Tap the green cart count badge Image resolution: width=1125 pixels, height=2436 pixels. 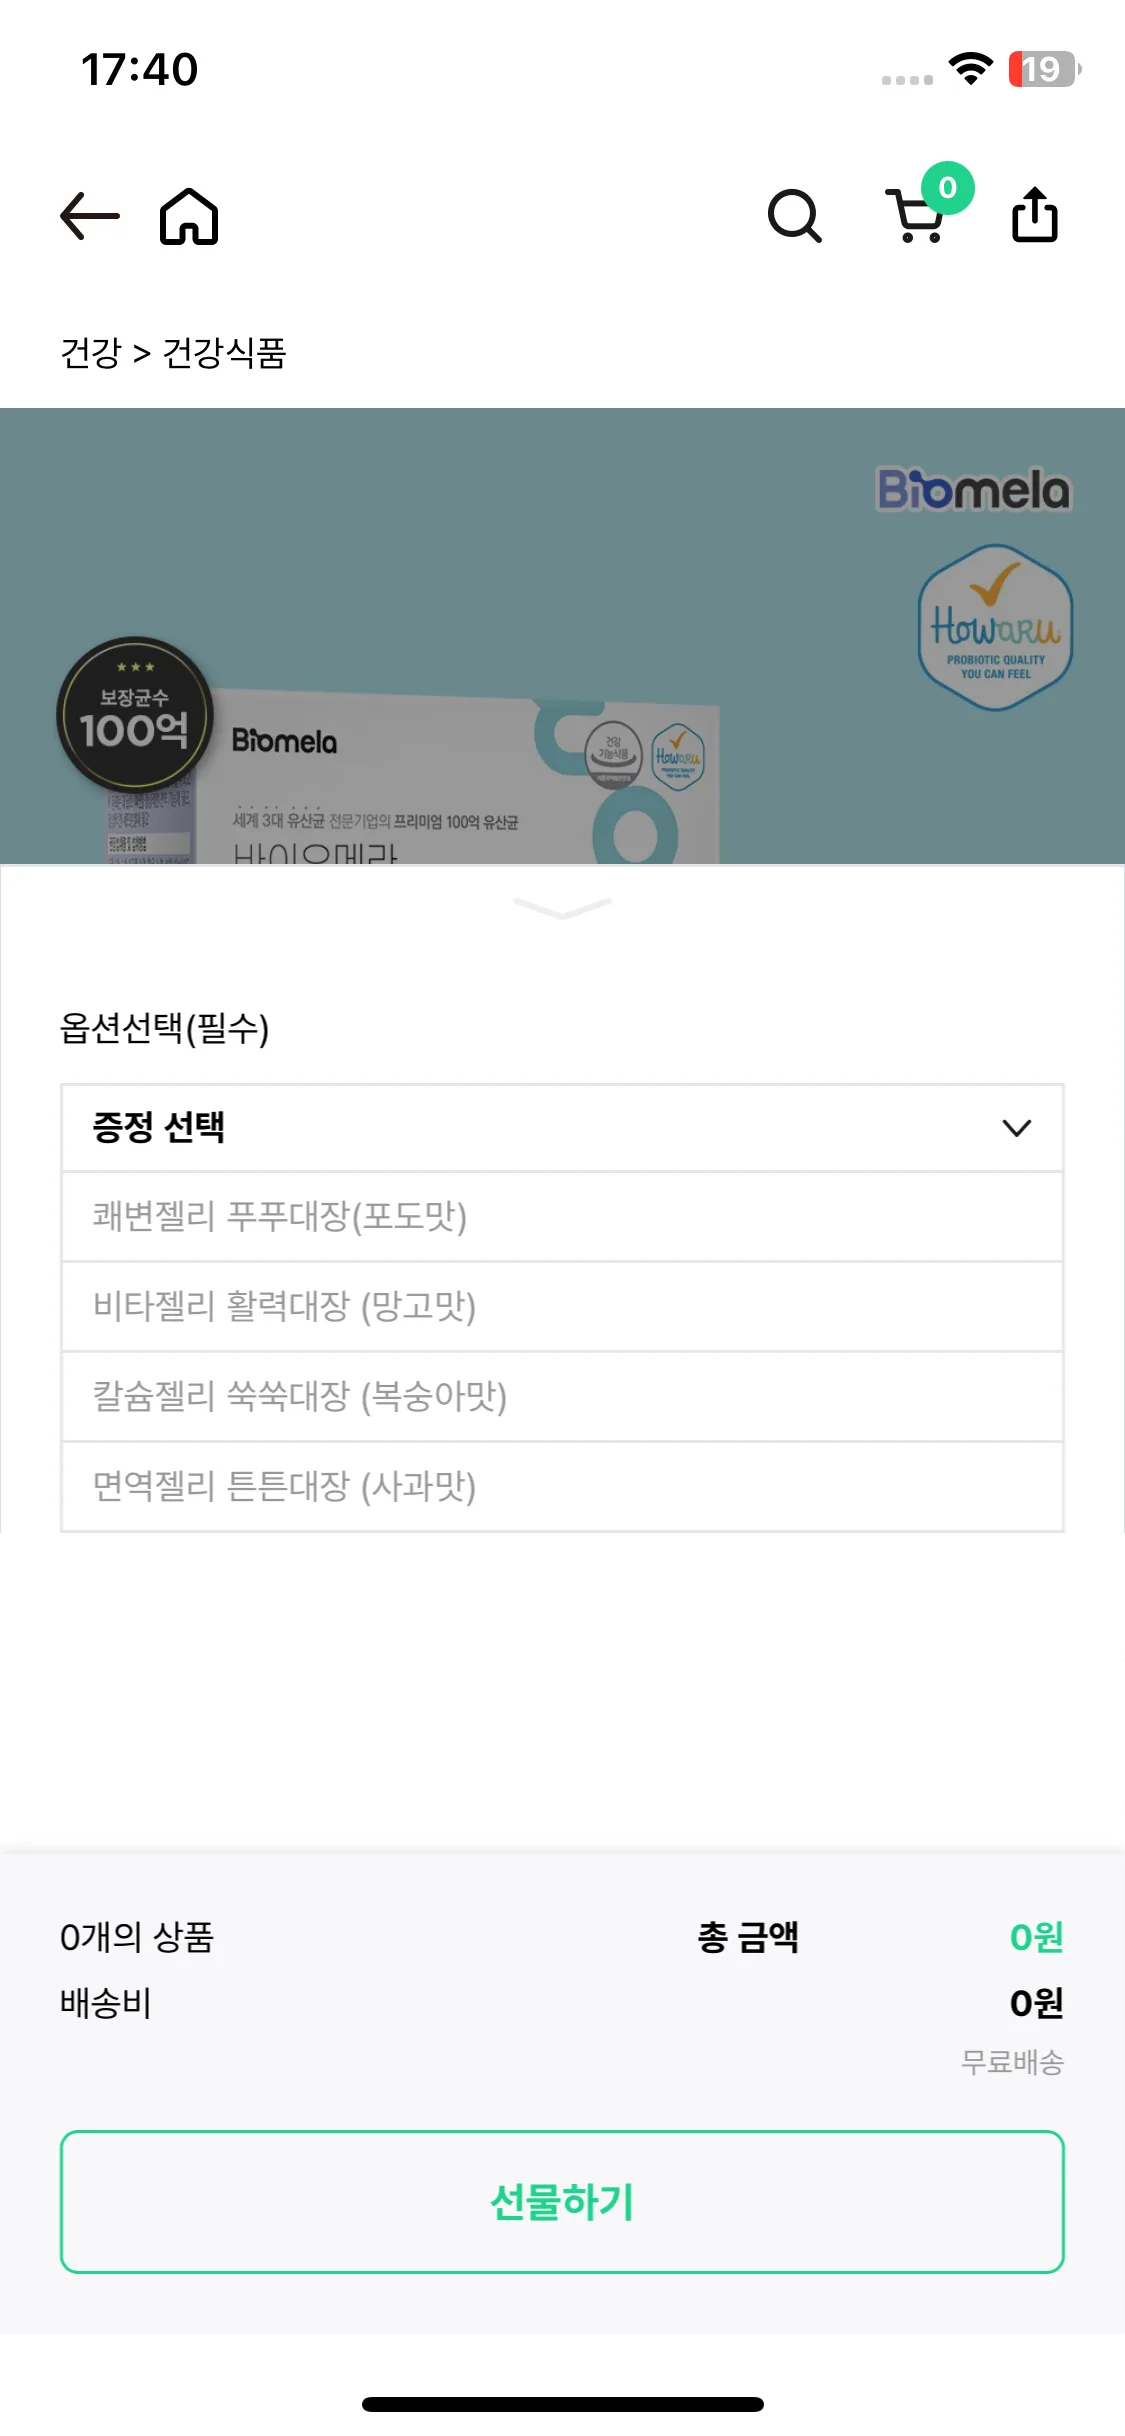point(948,187)
